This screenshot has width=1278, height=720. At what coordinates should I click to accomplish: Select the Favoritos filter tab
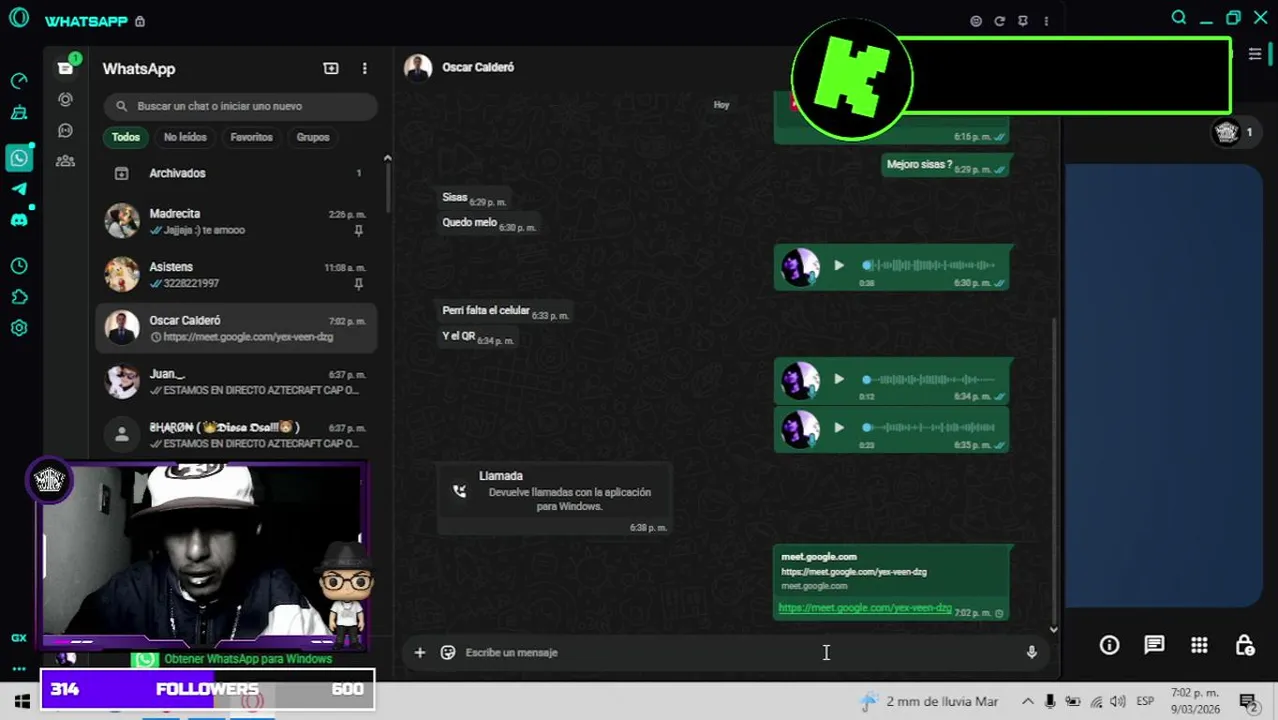251,137
